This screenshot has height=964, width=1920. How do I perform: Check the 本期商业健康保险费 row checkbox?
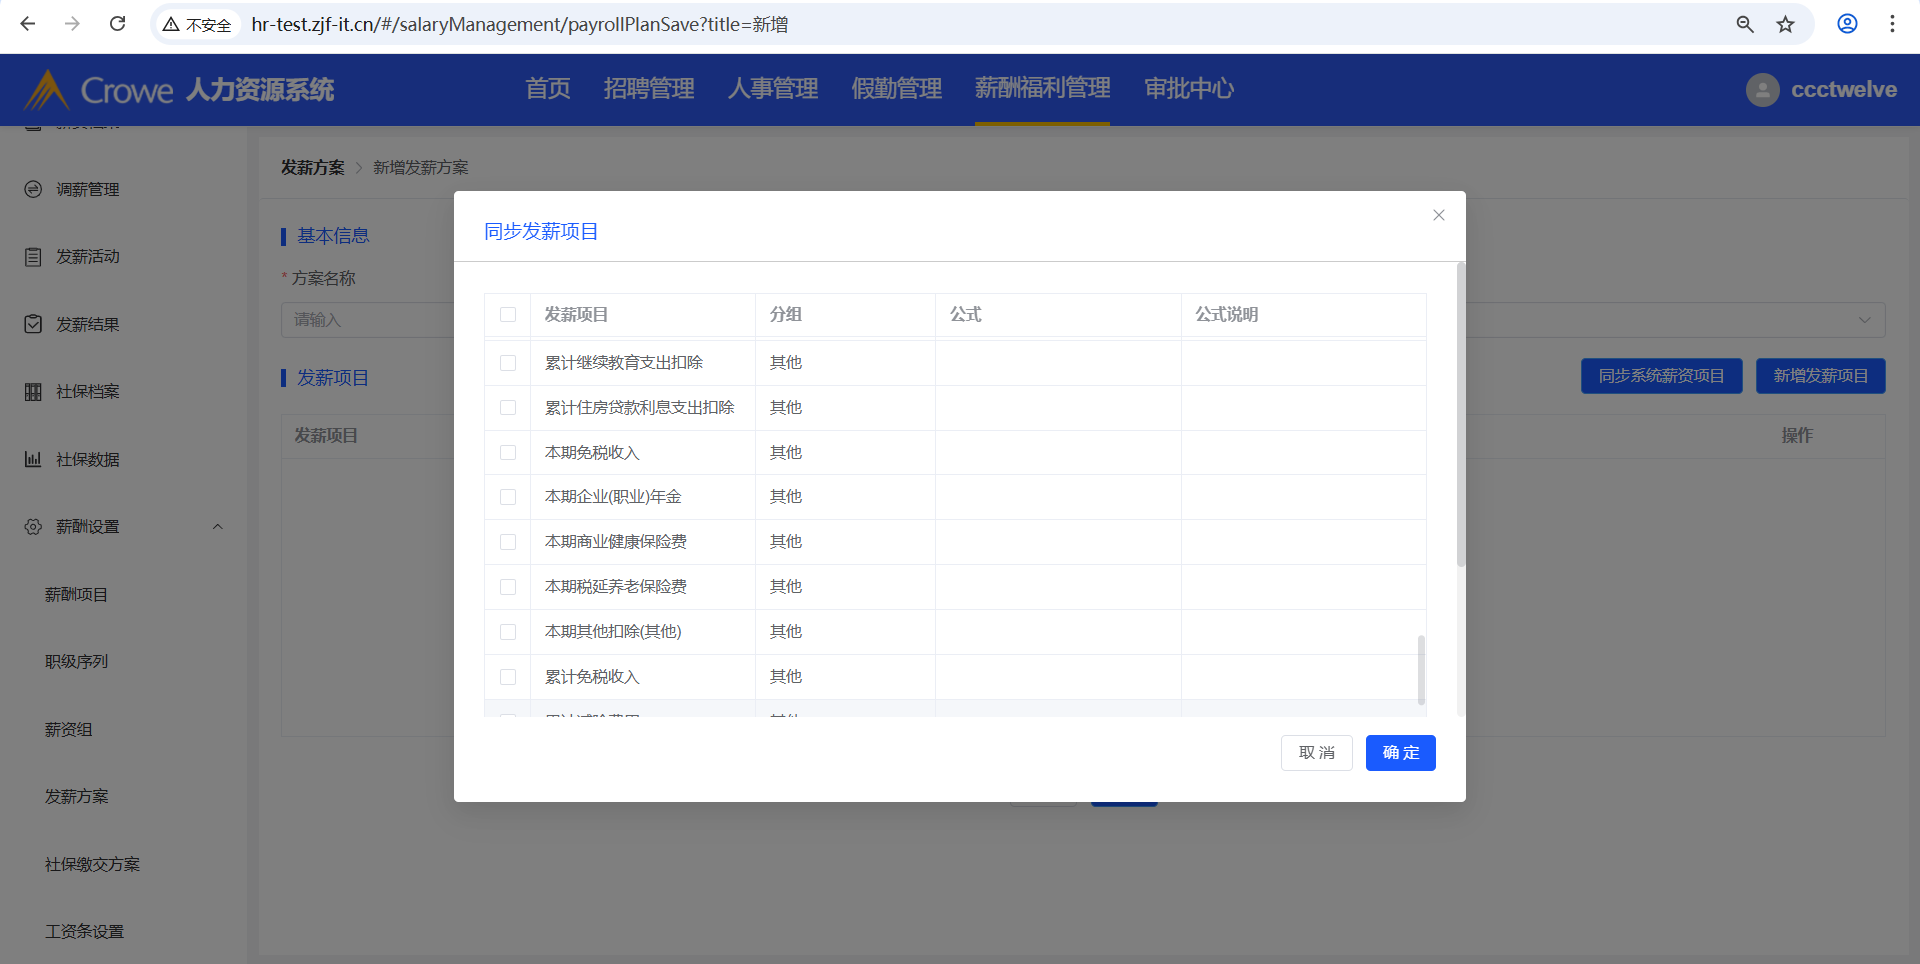point(508,542)
